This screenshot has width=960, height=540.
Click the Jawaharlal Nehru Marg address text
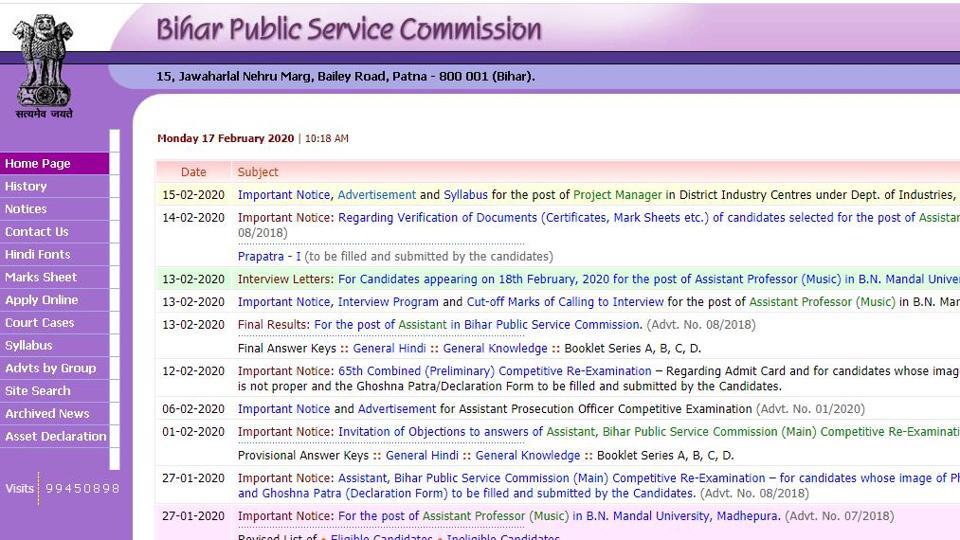point(345,77)
